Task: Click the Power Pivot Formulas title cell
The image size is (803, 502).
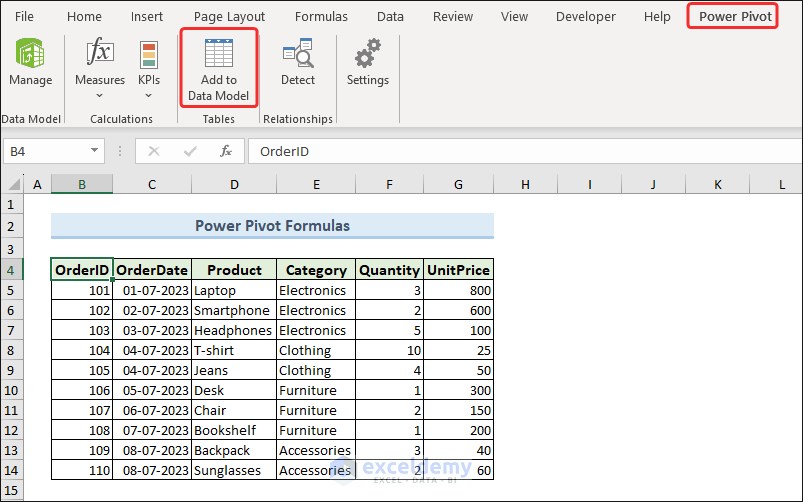Action: click(272, 226)
